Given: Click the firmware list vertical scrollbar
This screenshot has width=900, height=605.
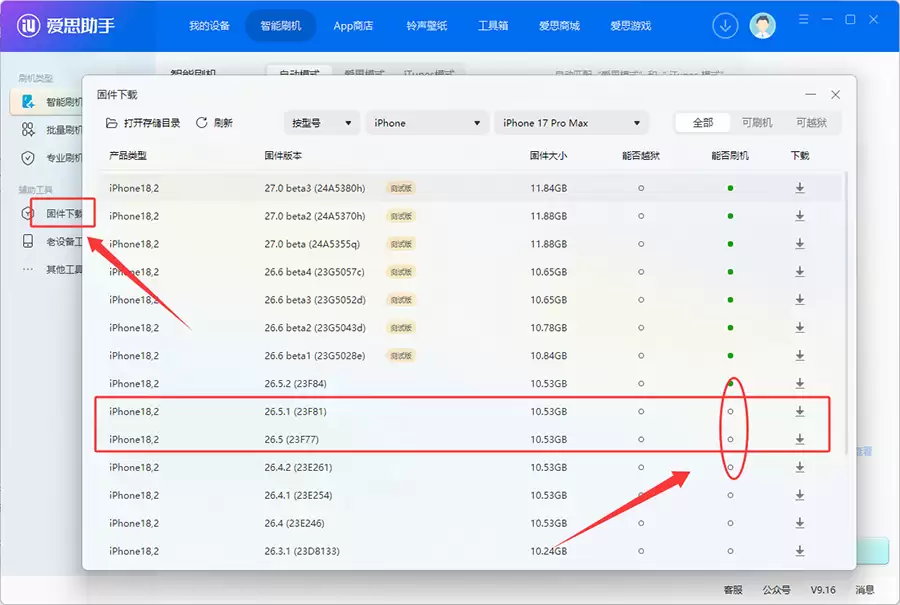Looking at the screenshot, I should click(x=846, y=313).
